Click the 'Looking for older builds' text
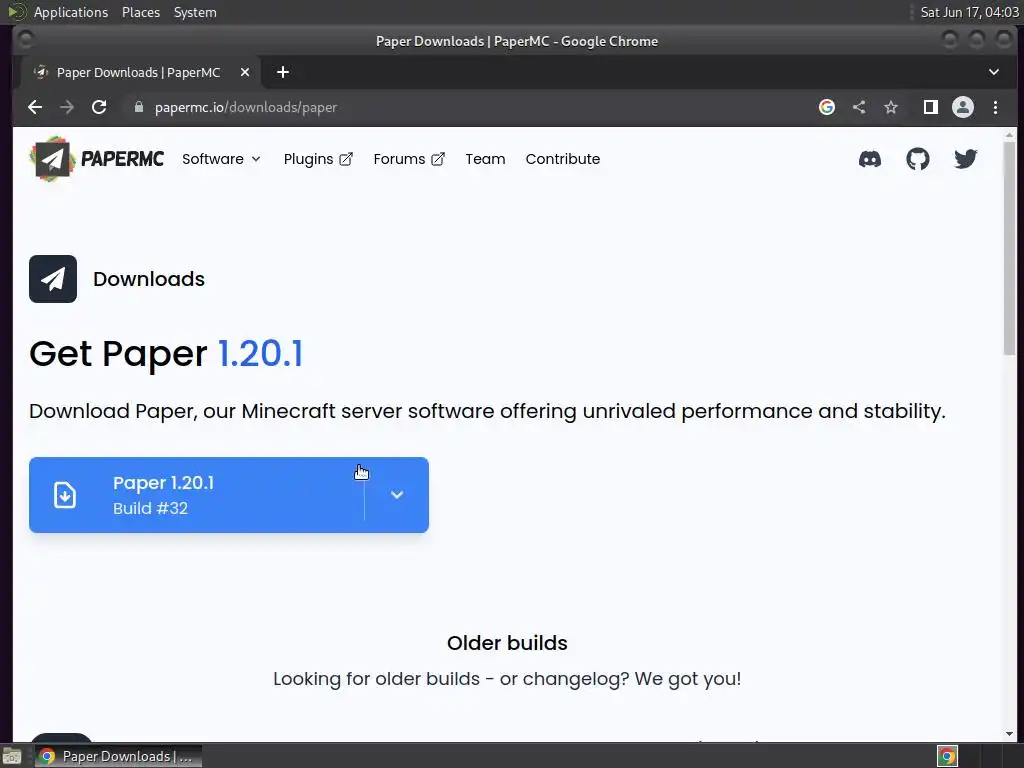 tap(507, 679)
